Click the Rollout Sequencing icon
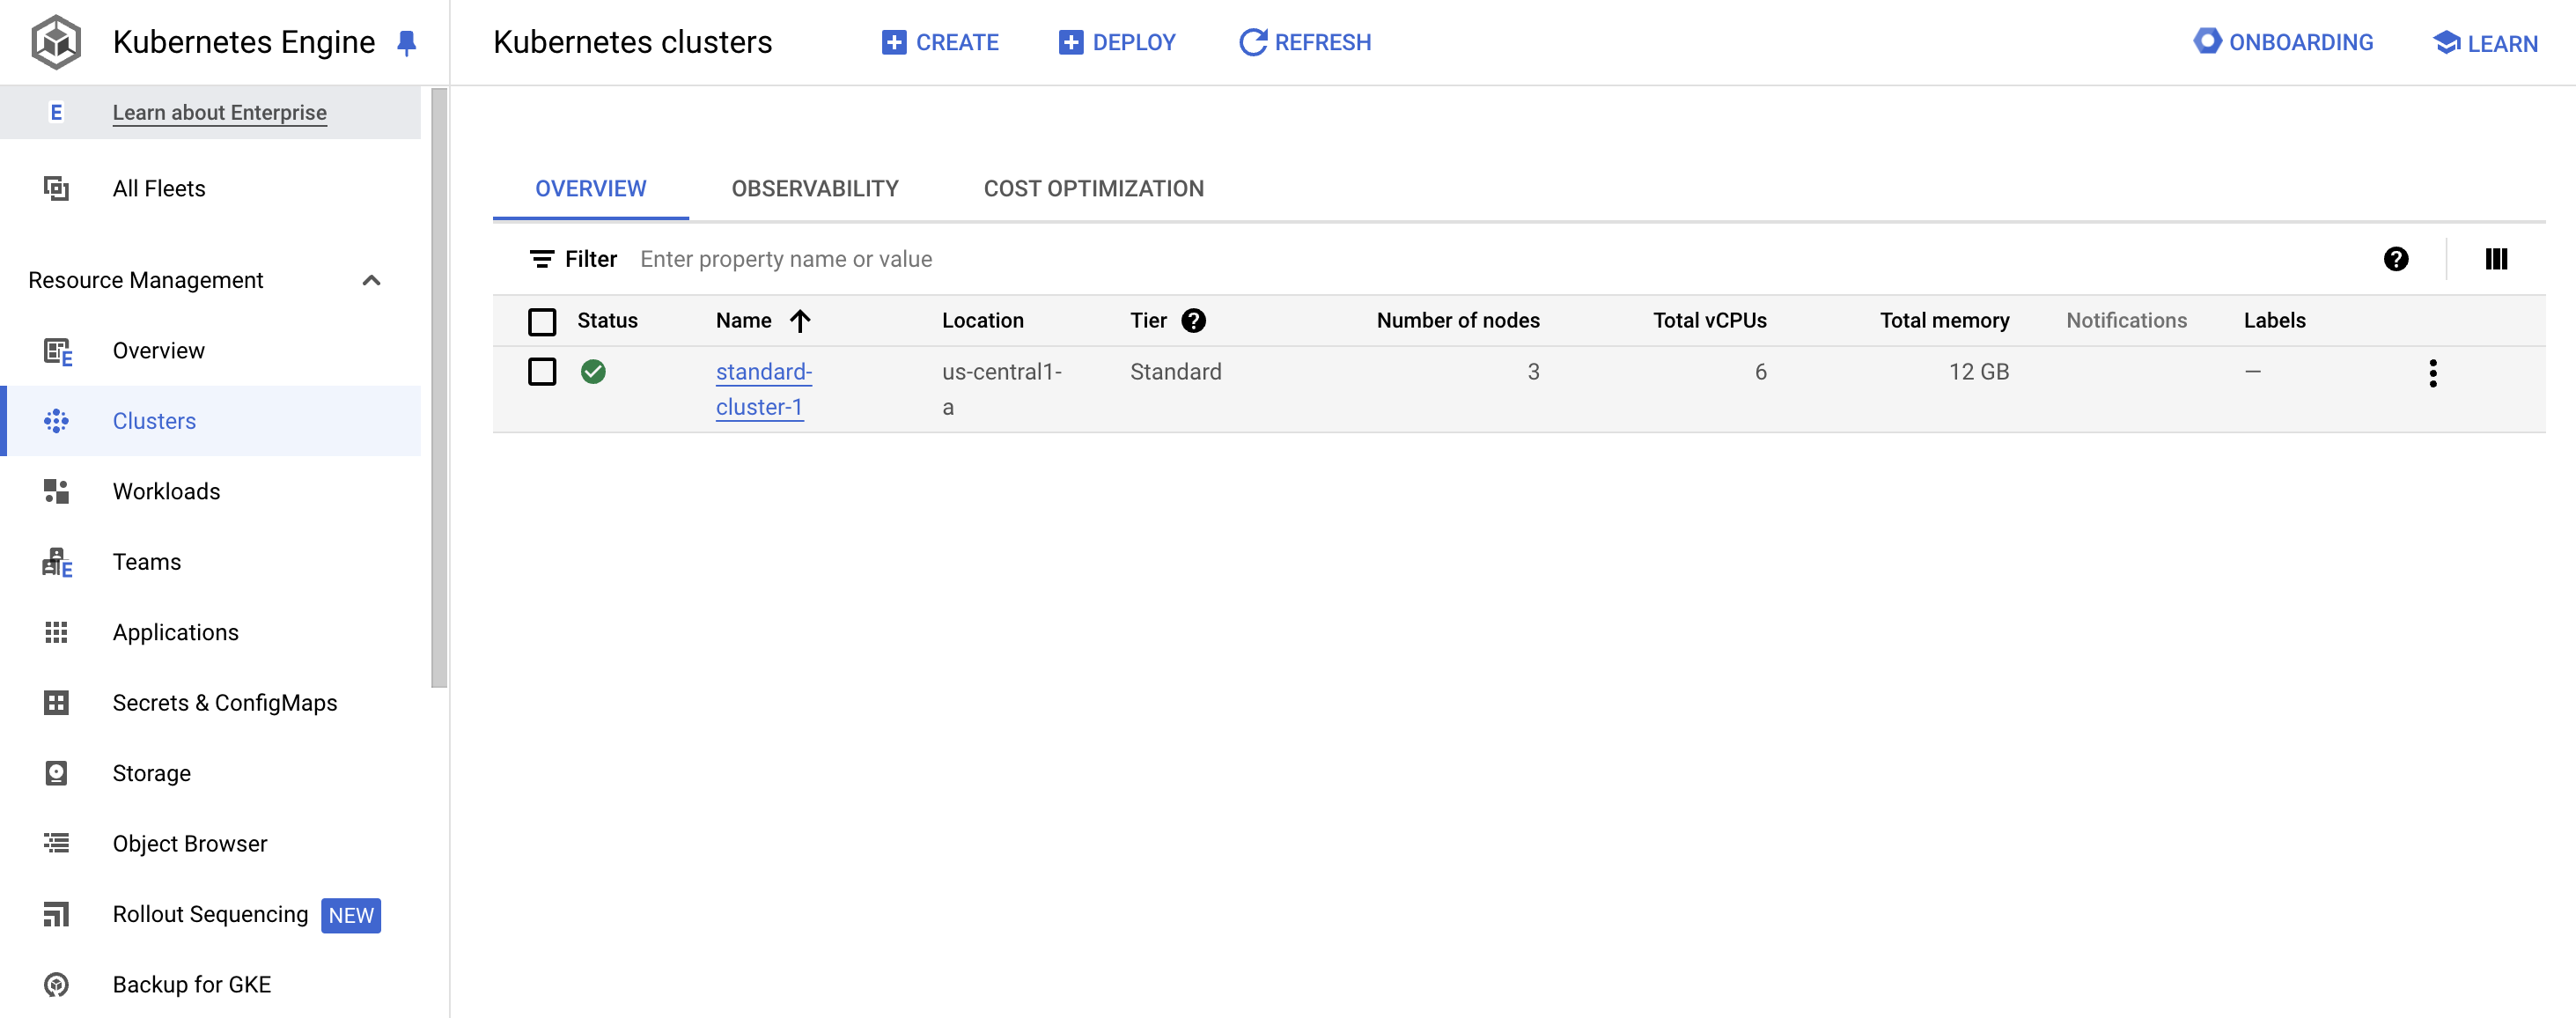The image size is (2576, 1018). [x=56, y=914]
